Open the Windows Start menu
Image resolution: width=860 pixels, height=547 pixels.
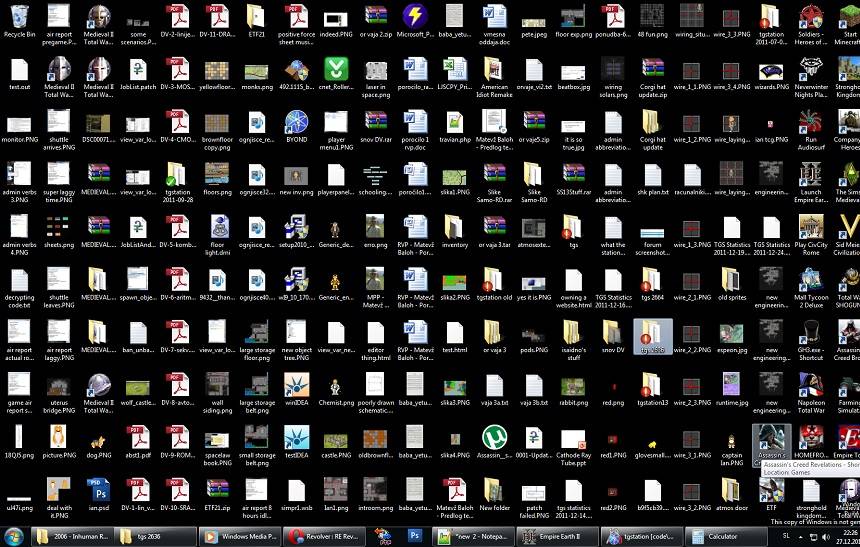pos(14,536)
